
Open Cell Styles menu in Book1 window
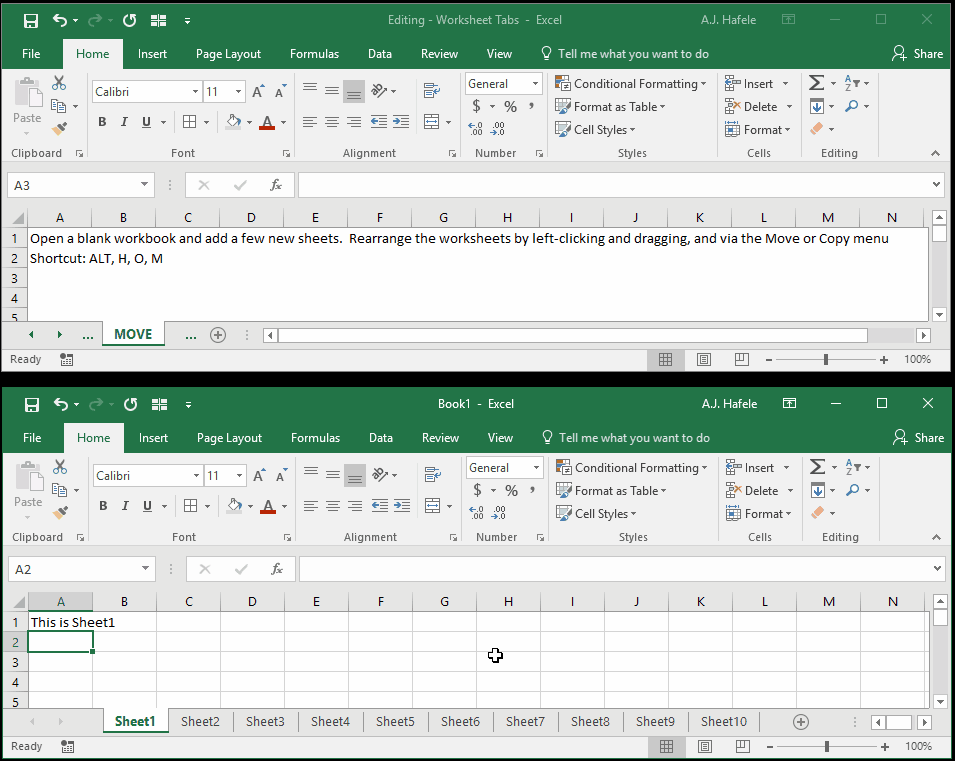coord(596,514)
